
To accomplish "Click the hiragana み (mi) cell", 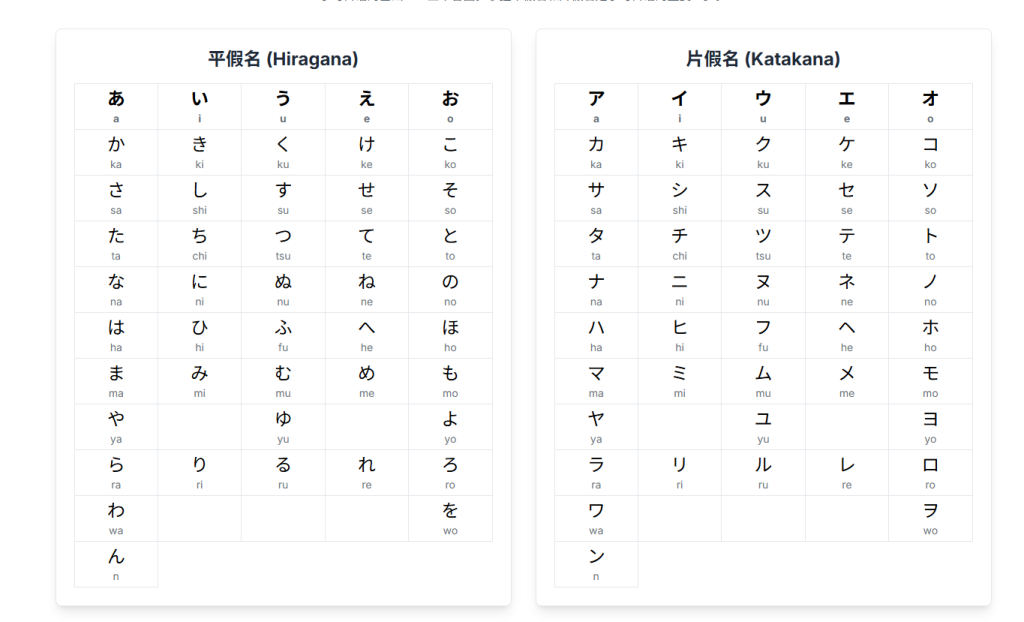I will click(x=200, y=381).
